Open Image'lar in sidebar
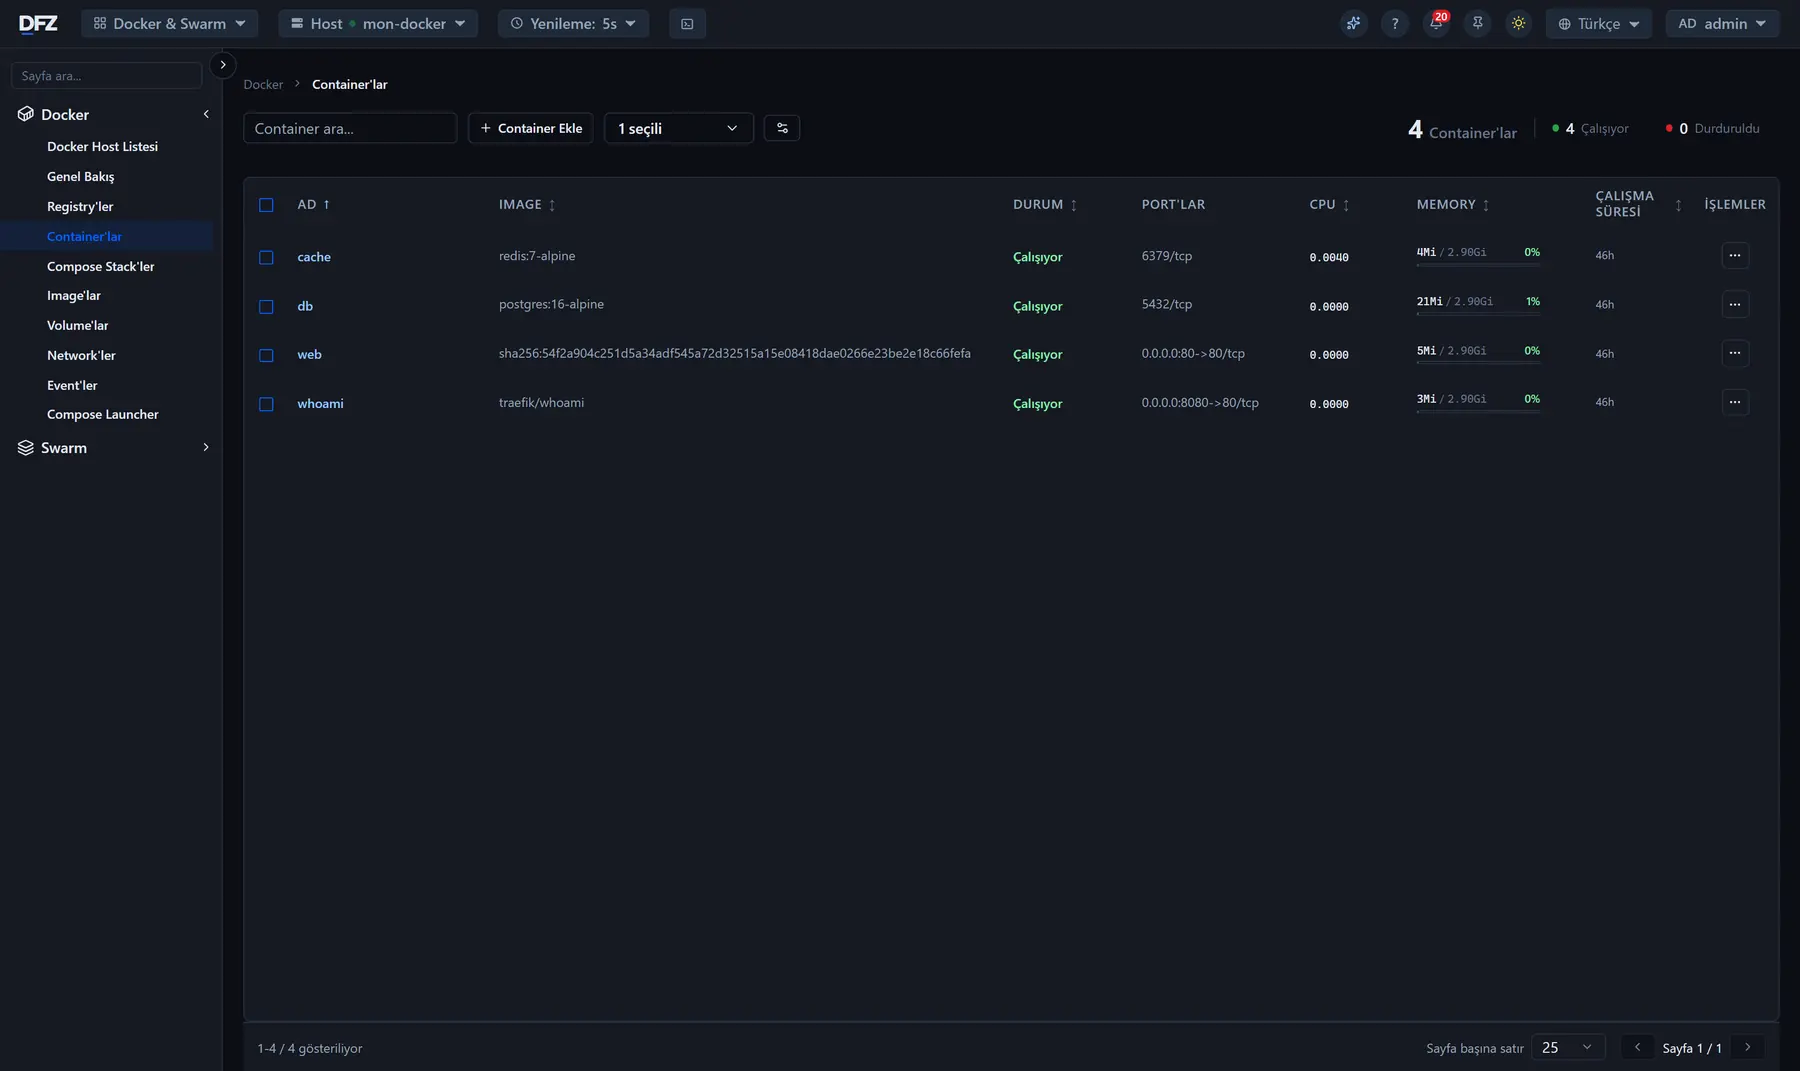This screenshot has width=1800, height=1071. click(74, 295)
